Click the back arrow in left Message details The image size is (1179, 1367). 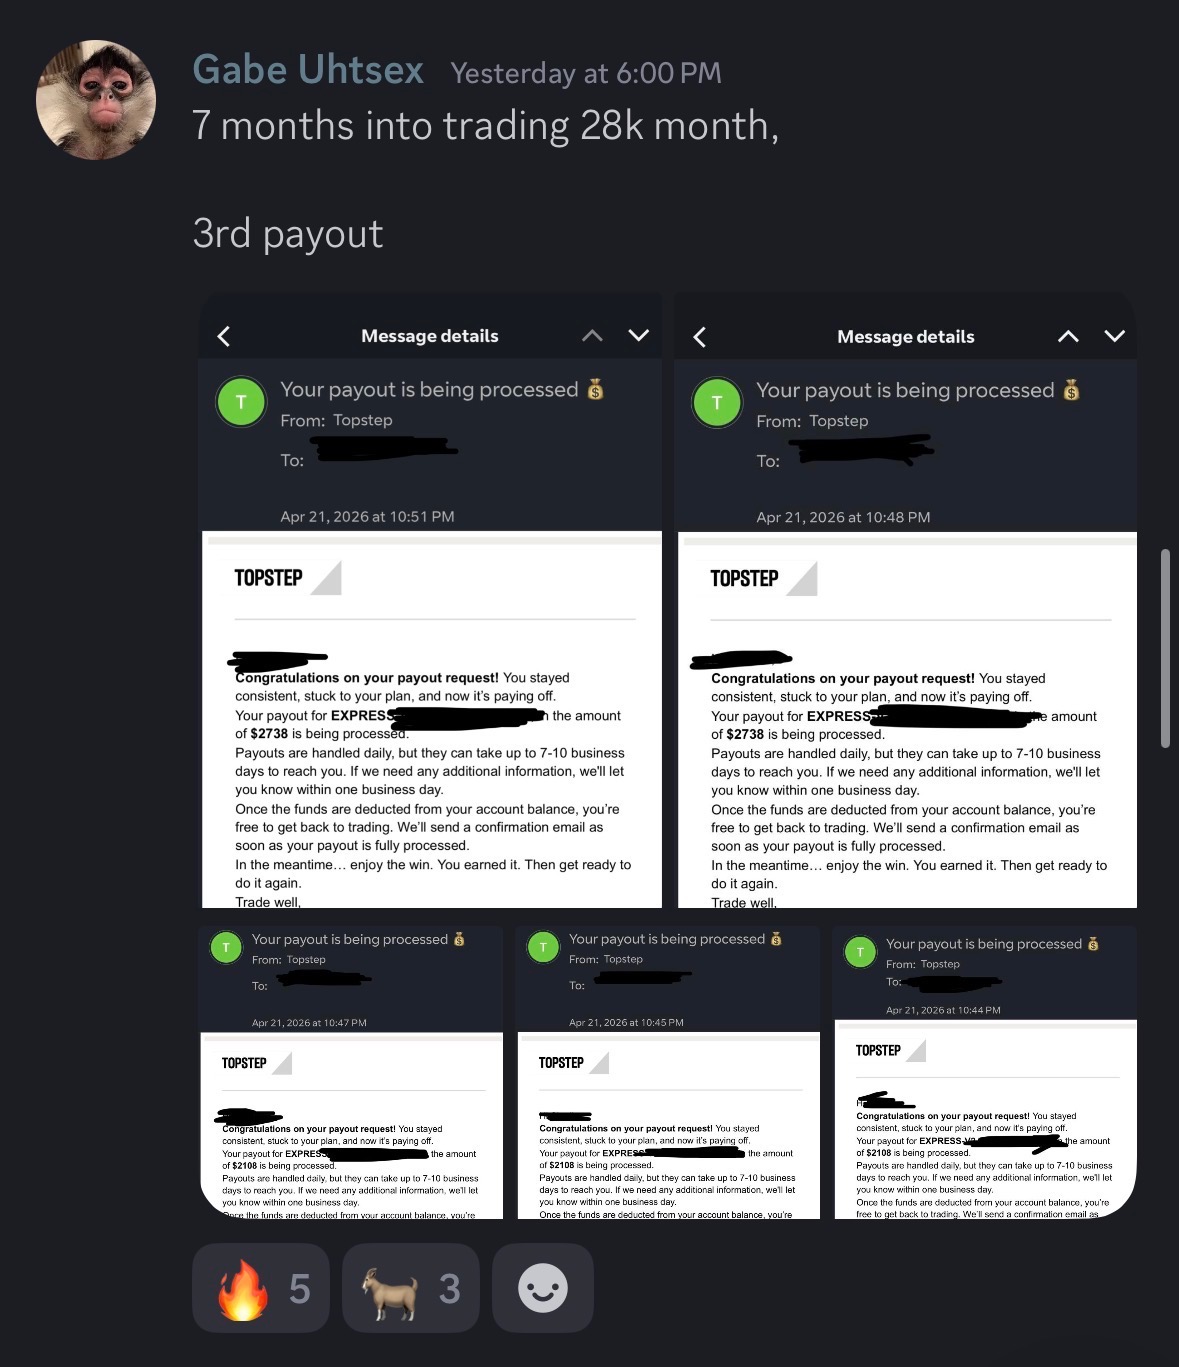tap(224, 336)
